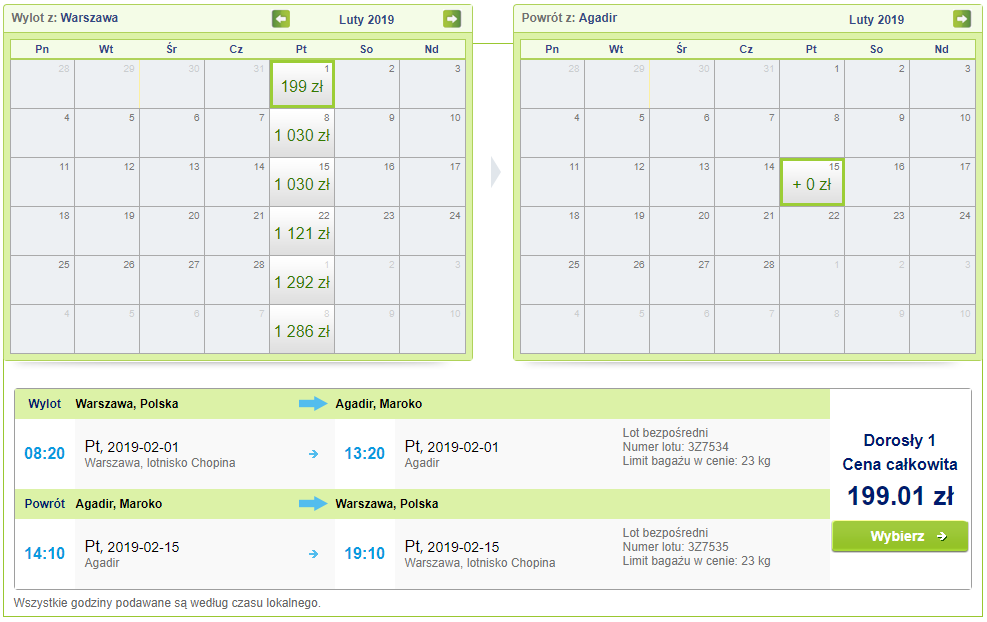Click February 22 in the return calendar
Viewport: 987px width, 622px height.
(x=812, y=231)
